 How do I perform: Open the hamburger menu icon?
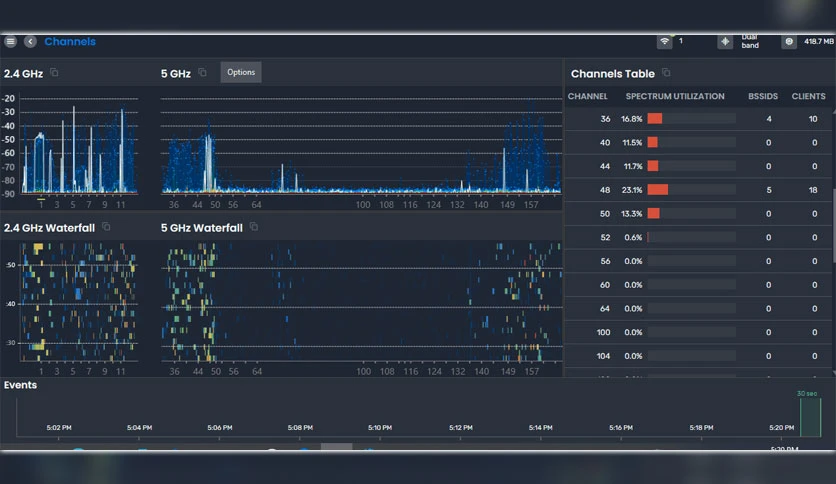[11, 41]
